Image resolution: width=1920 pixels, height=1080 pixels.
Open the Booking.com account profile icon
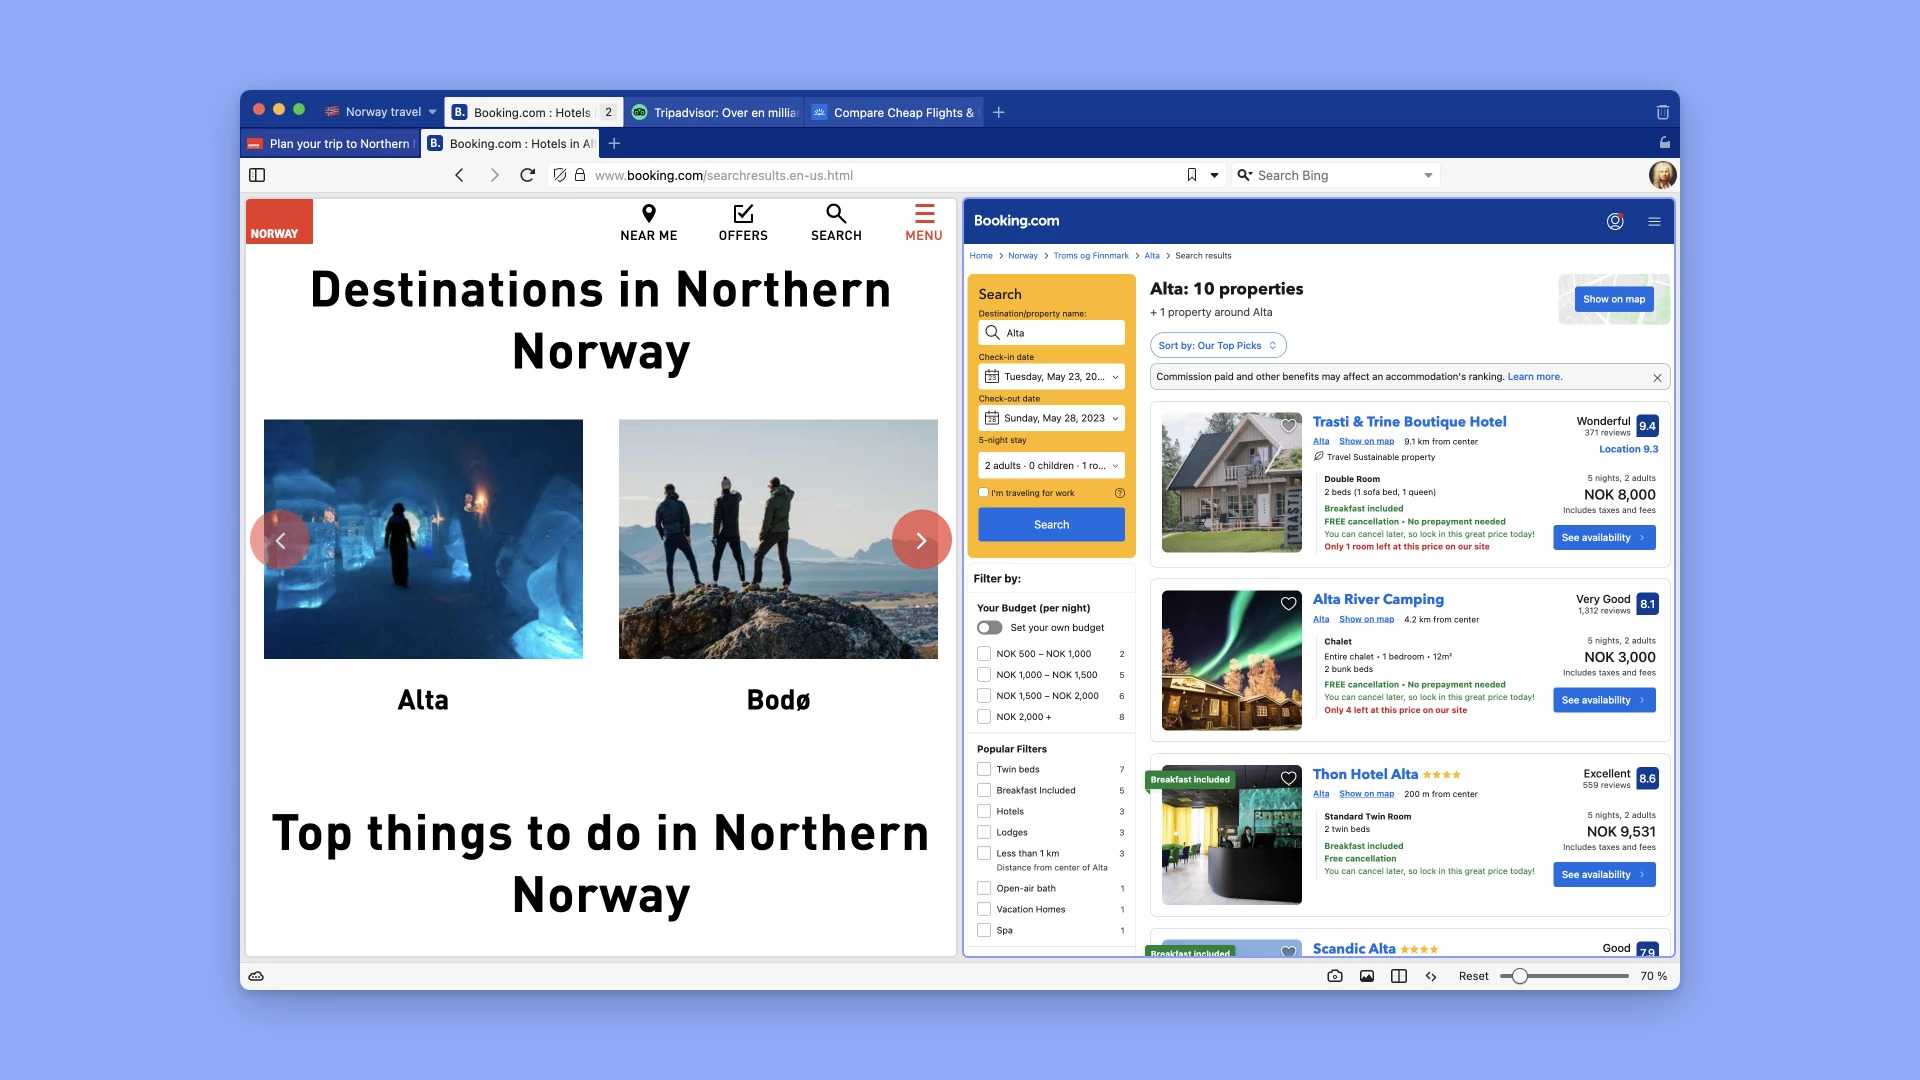pos(1615,221)
